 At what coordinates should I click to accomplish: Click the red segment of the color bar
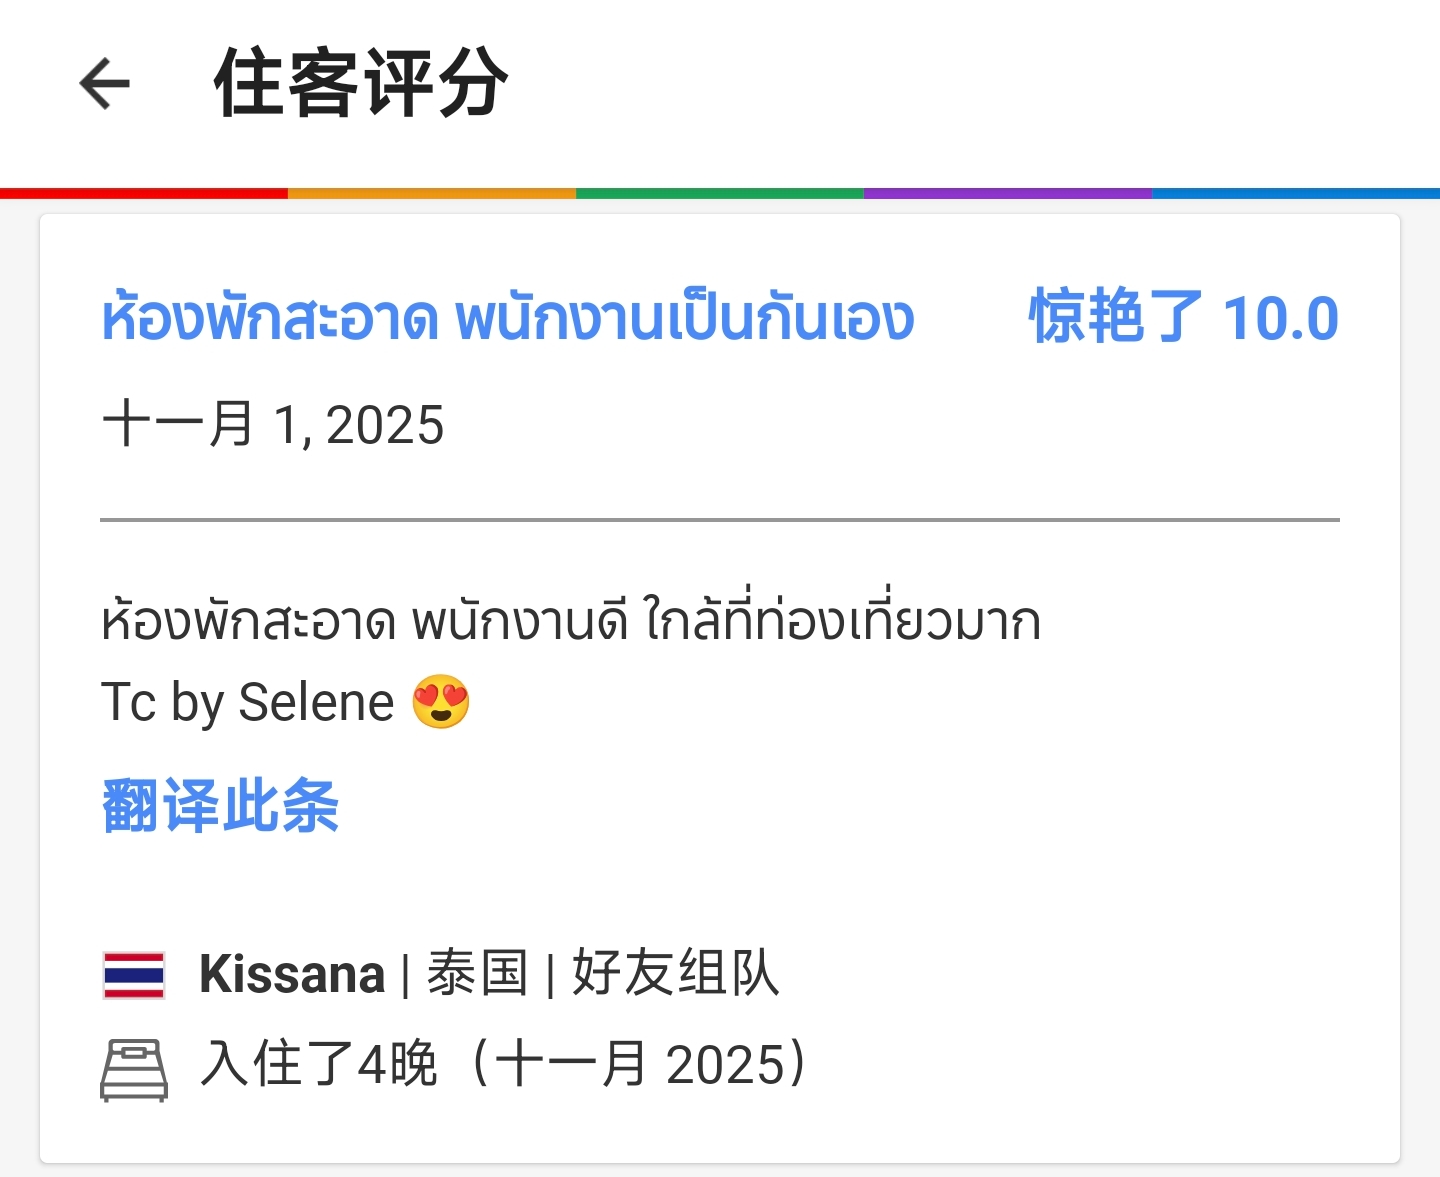[144, 193]
